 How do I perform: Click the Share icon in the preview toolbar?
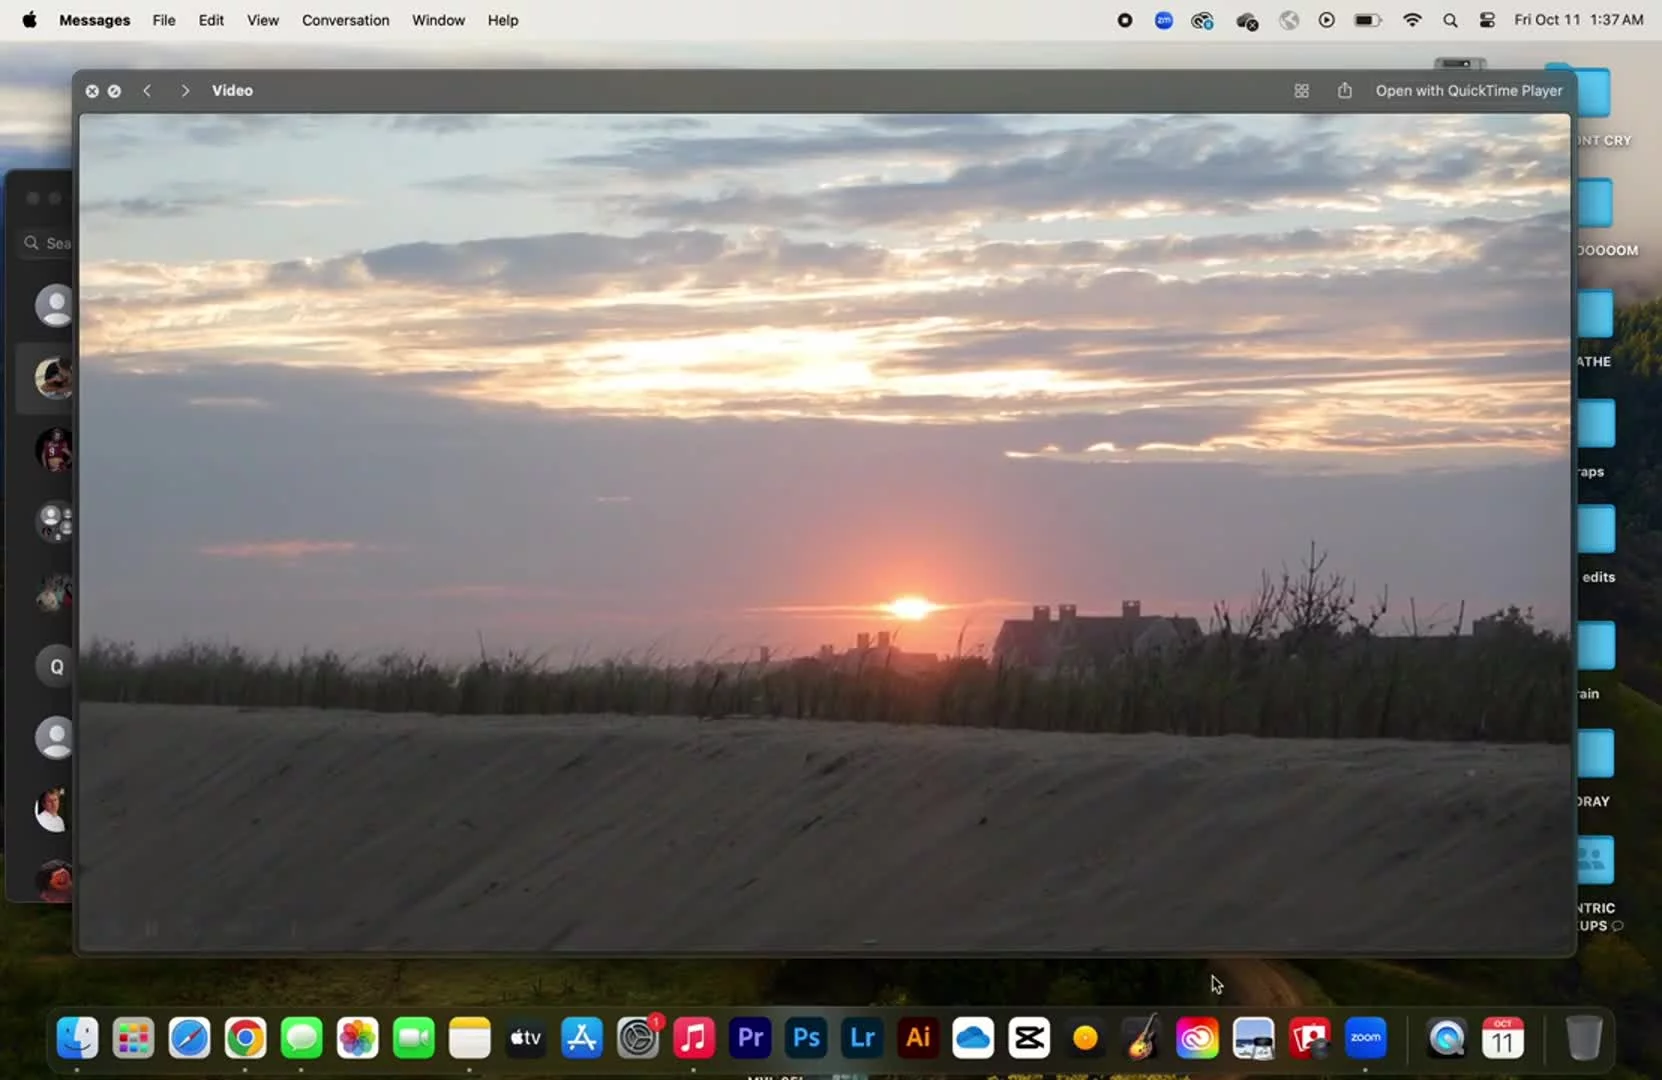tap(1345, 91)
